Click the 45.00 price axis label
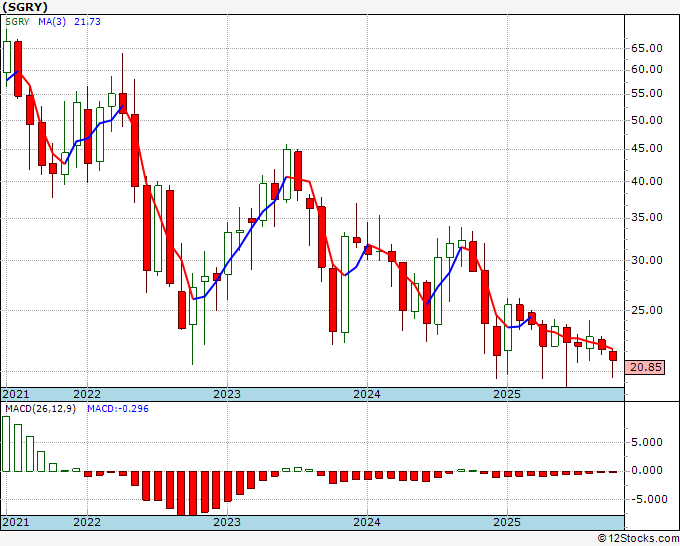The height and width of the screenshot is (546, 680). point(646,148)
